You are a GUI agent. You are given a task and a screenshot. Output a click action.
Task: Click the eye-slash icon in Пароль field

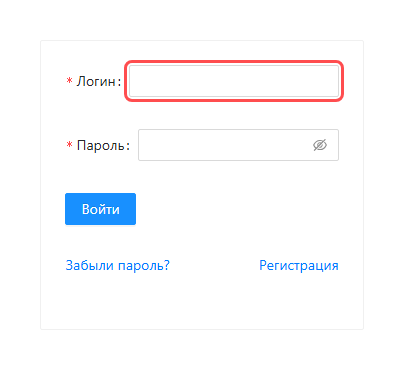coord(320,145)
